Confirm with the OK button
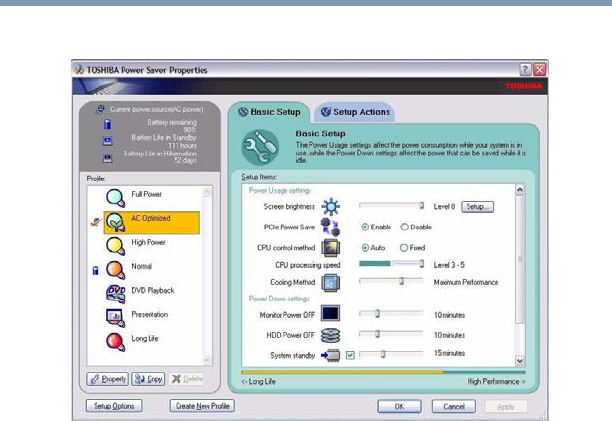 399,407
